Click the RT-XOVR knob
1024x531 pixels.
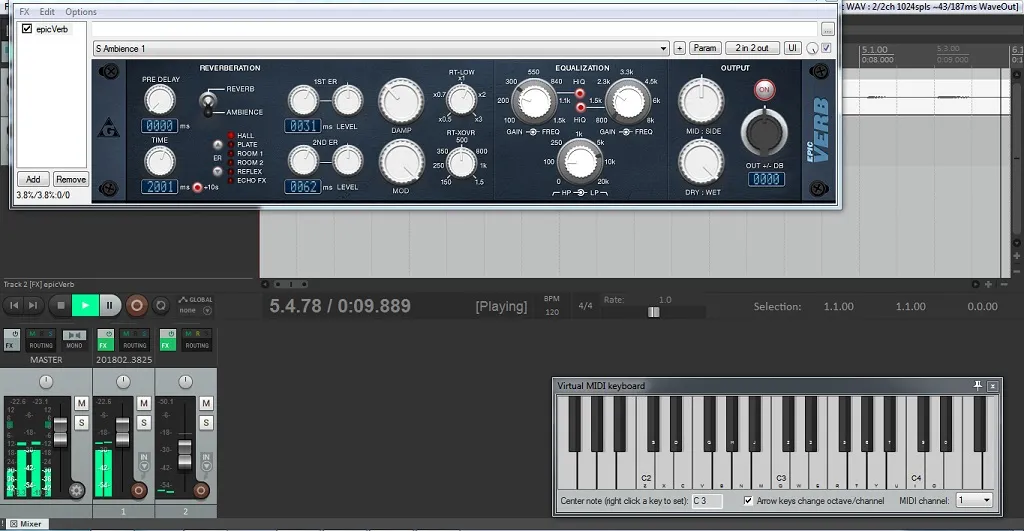pos(461,163)
